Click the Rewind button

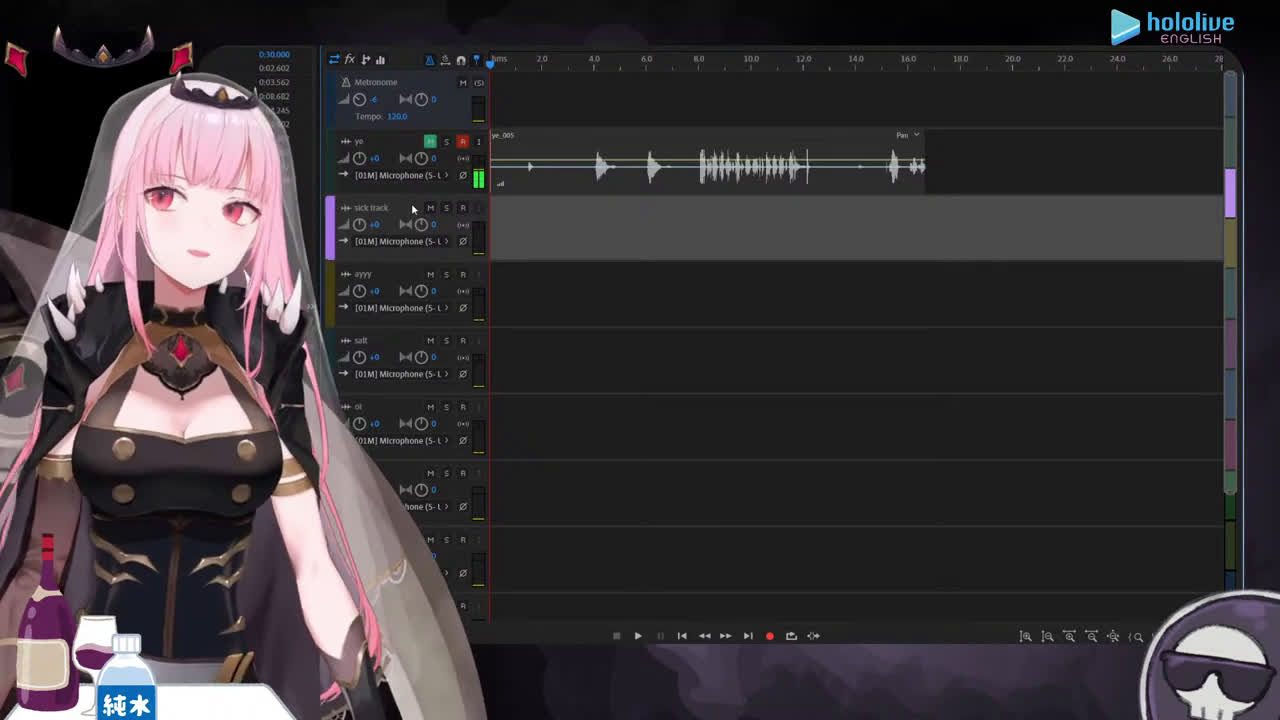(704, 636)
